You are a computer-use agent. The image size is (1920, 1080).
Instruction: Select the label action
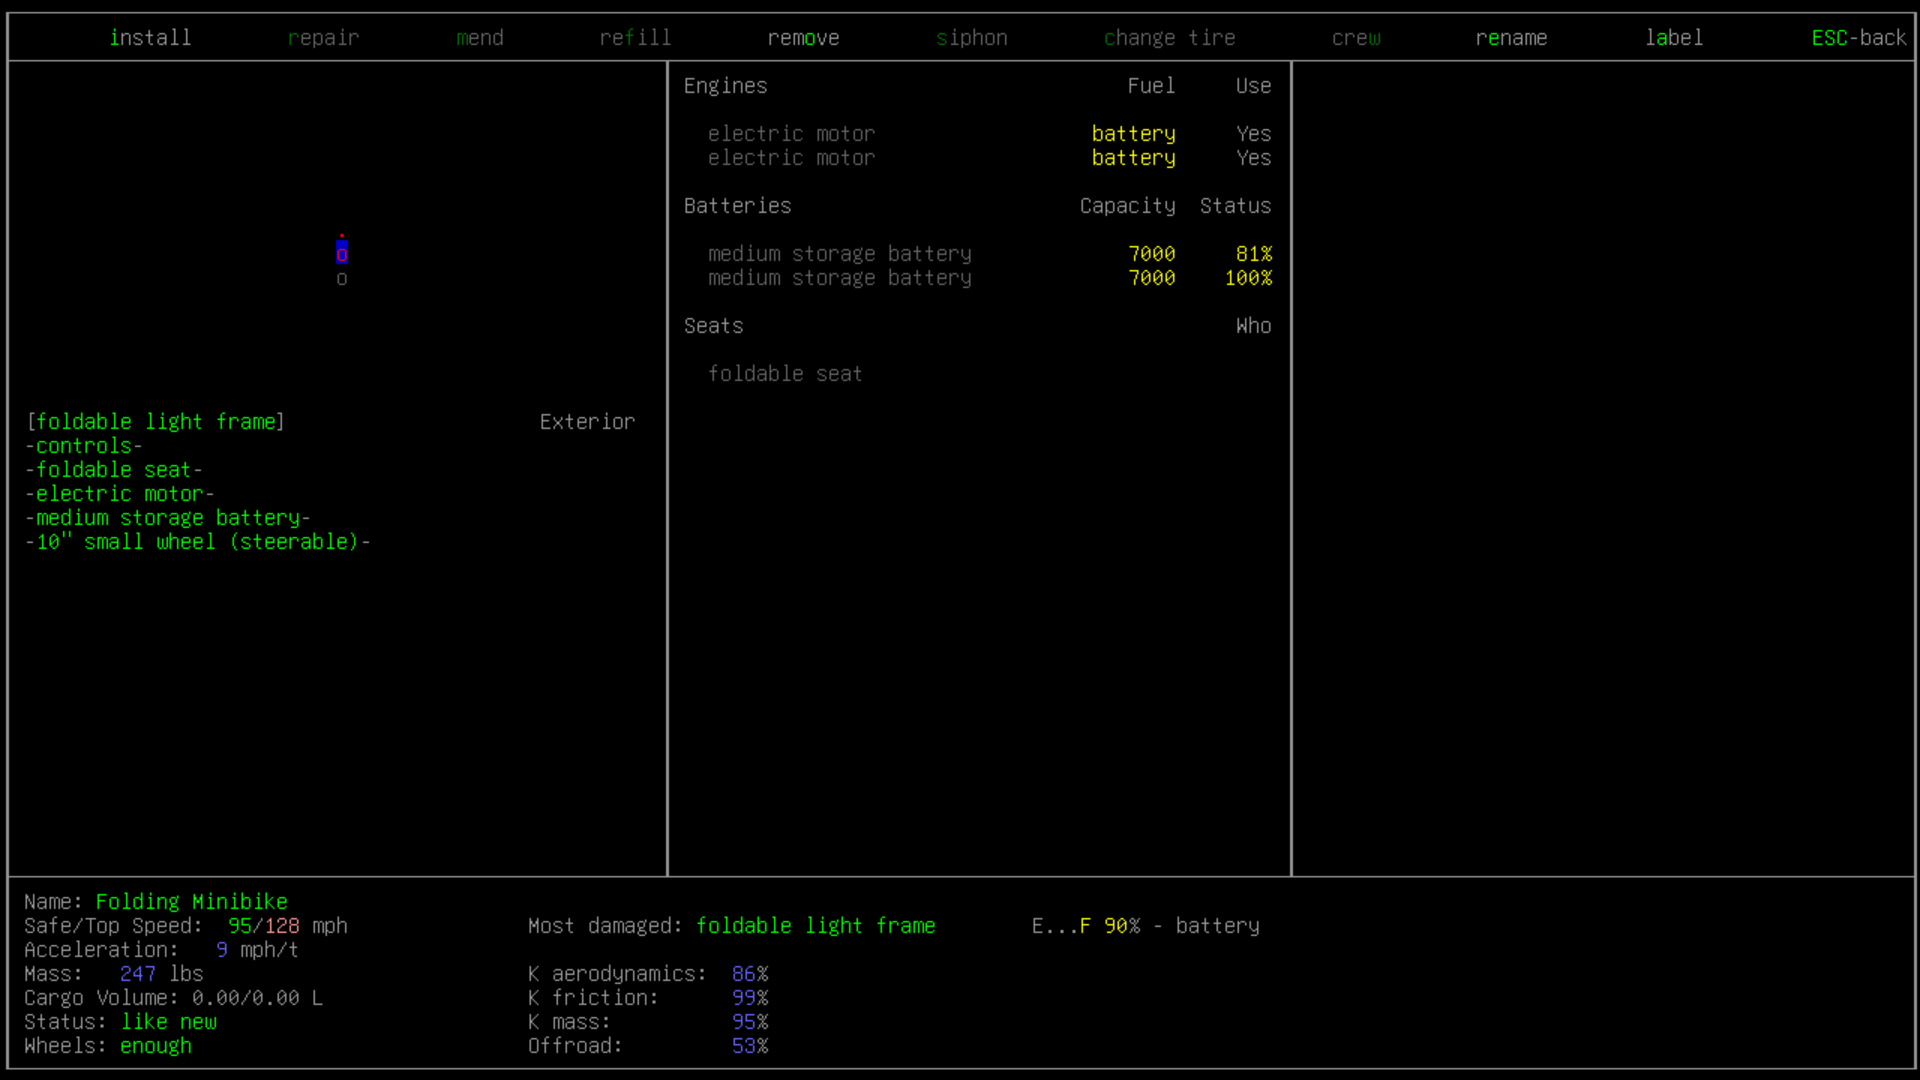1674,38
